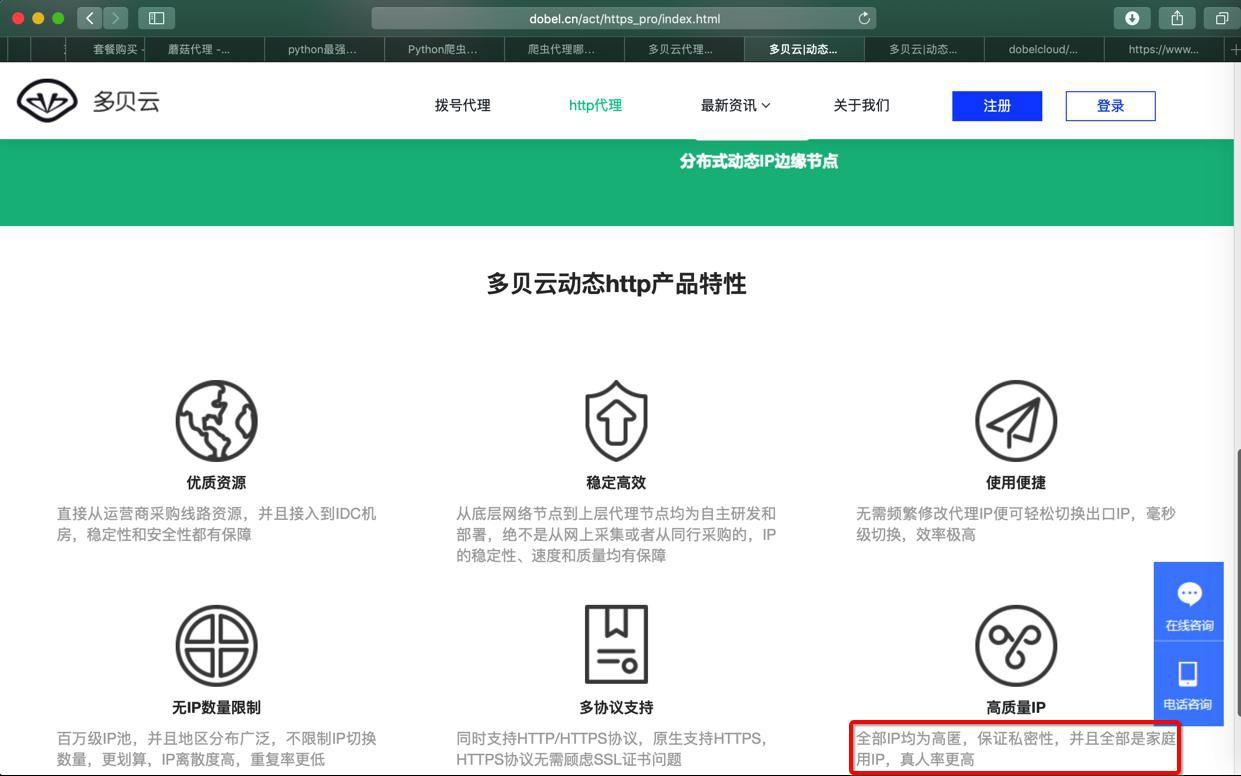Open the 拨号代理 nav item

[463, 105]
